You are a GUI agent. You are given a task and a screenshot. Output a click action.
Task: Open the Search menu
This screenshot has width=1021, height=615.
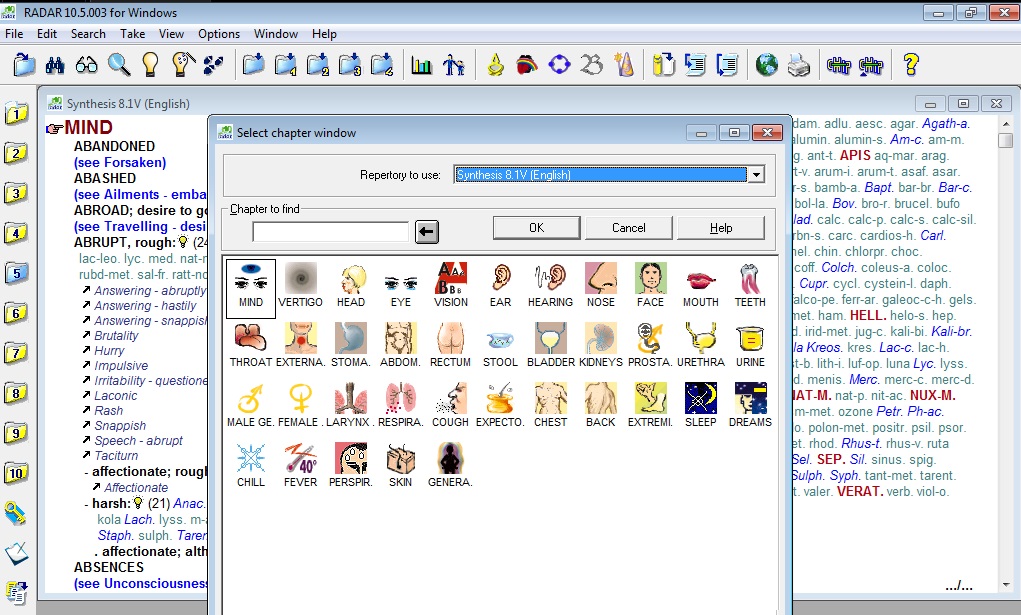click(x=88, y=34)
